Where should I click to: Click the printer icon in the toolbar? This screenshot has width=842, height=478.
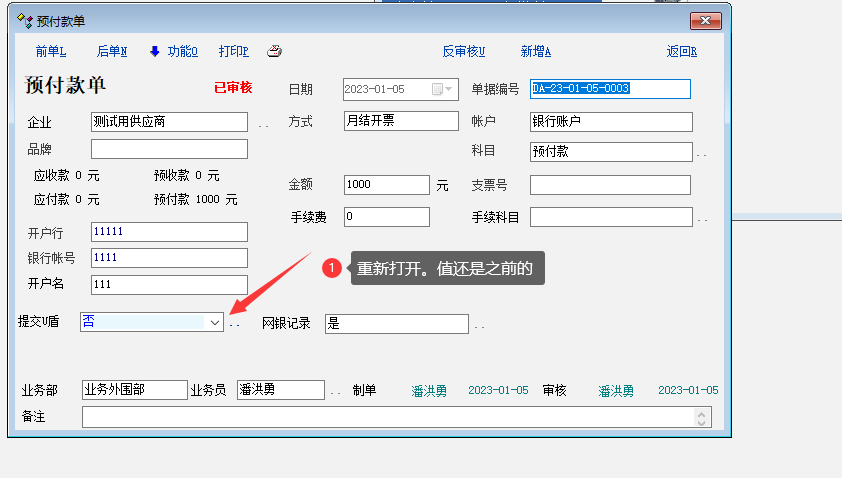pyautogui.click(x=275, y=52)
